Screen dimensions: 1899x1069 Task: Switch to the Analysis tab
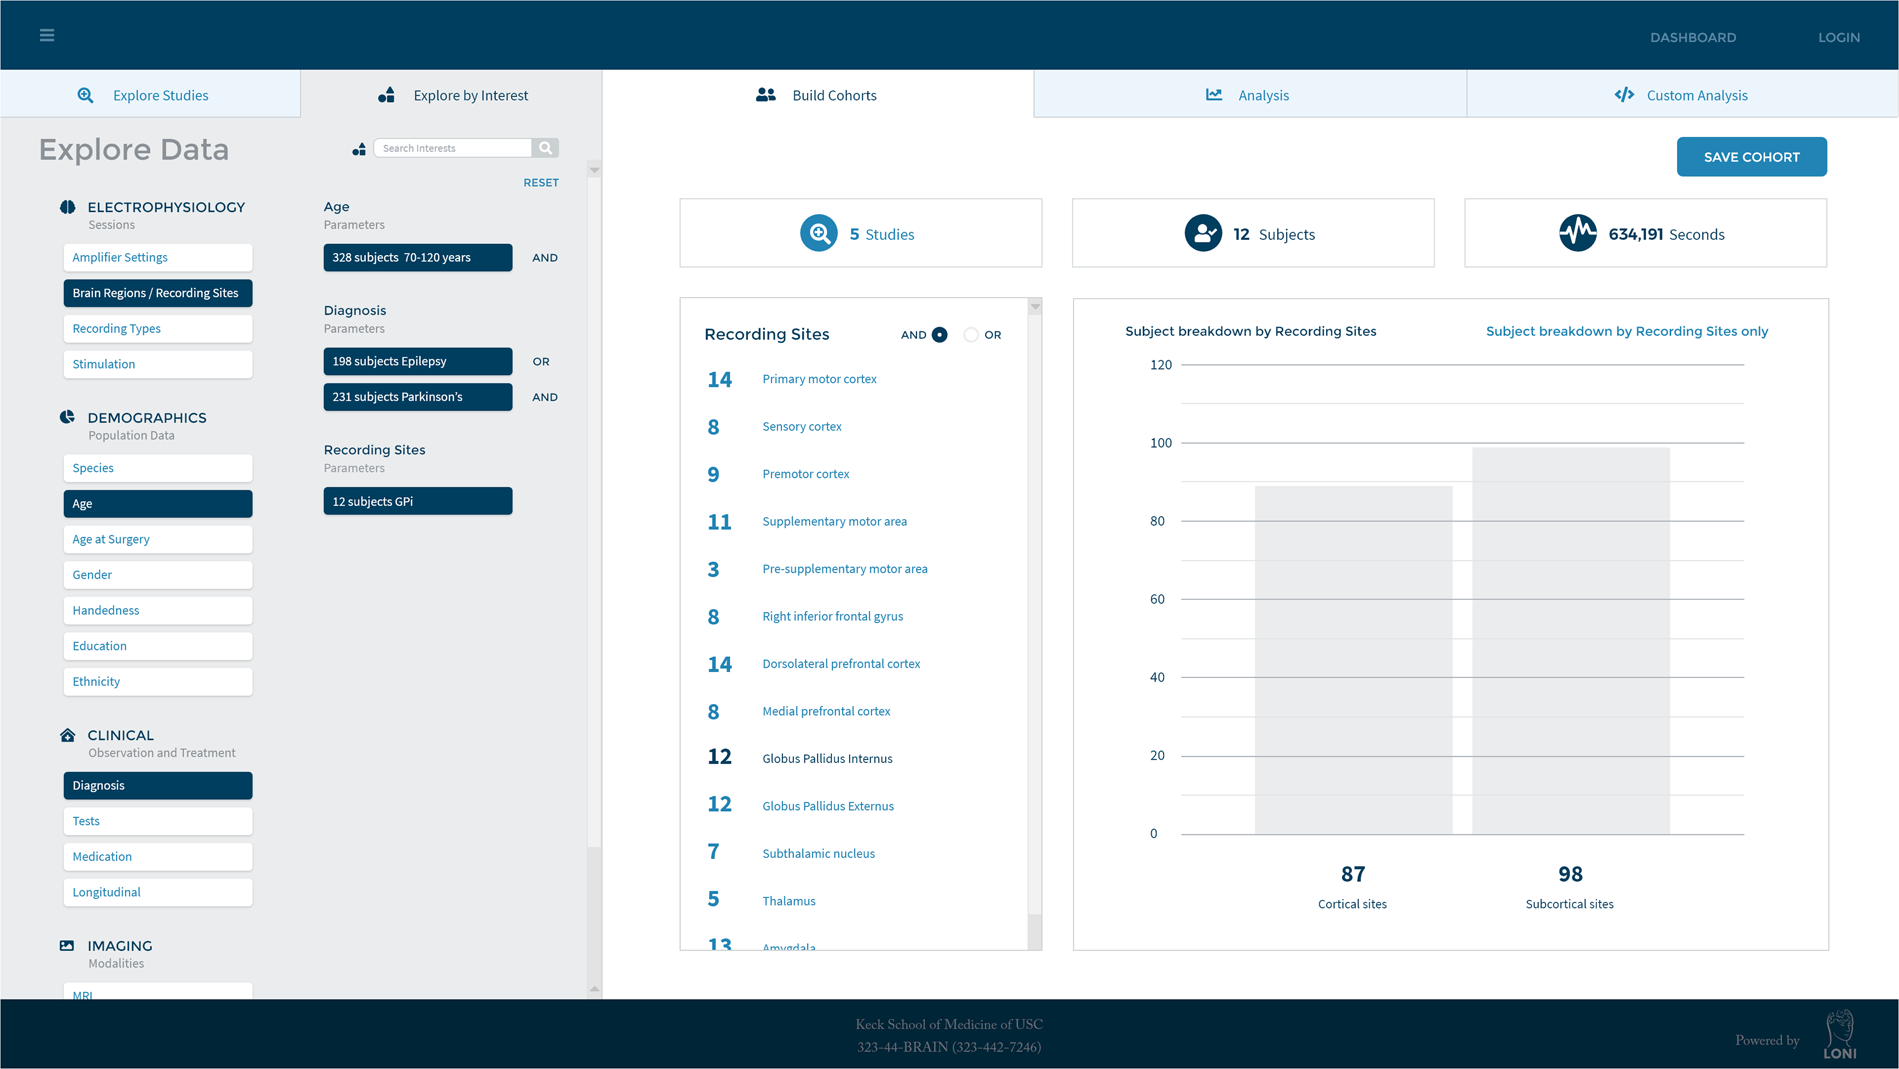[1250, 94]
